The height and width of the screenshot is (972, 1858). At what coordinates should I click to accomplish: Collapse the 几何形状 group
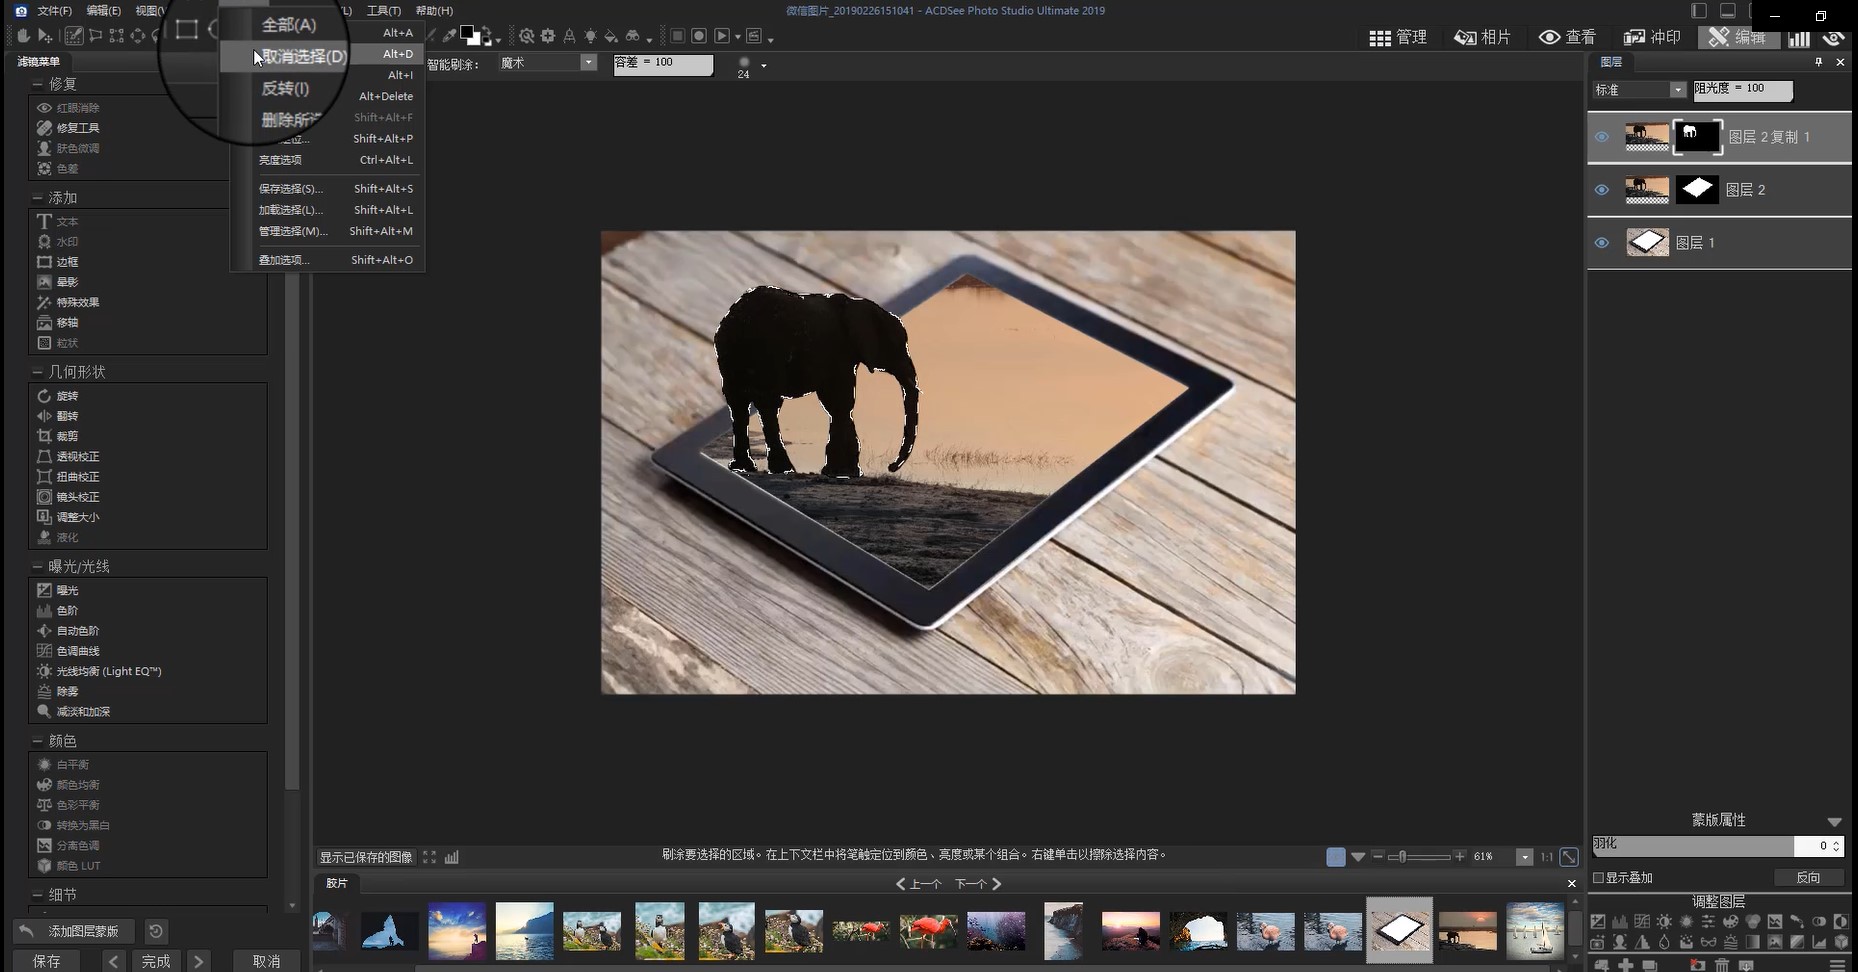(x=37, y=372)
